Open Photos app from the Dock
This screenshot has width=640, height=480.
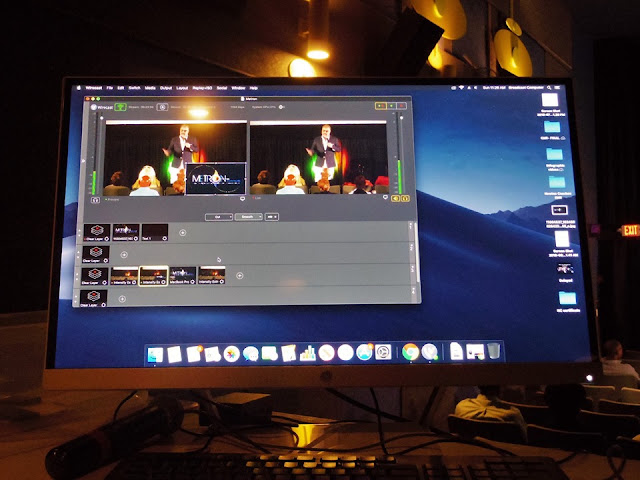click(231, 354)
